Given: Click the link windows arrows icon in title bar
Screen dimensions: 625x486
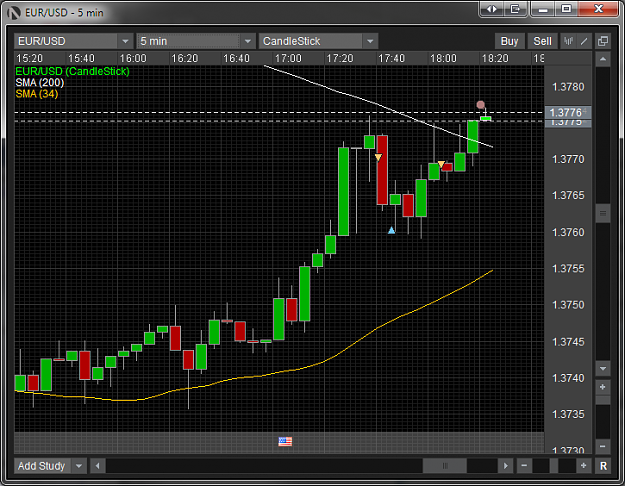Looking at the screenshot, I should 491,9.
